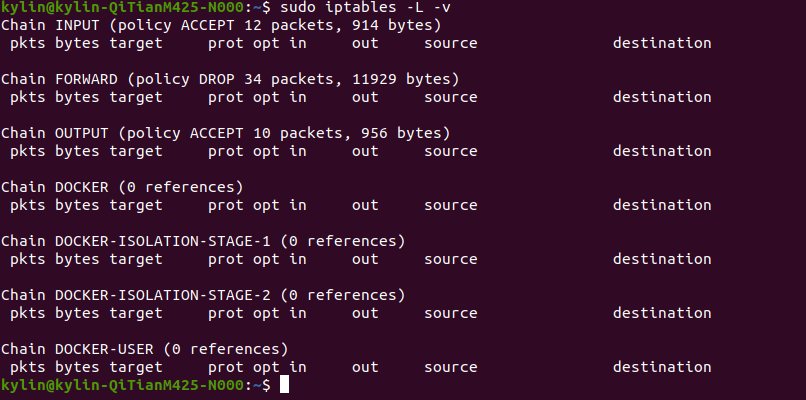This screenshot has width=806, height=400.
Task: Click "destination" column under DOCKER-ISOLATION-STAGE-2
Action: click(662, 313)
